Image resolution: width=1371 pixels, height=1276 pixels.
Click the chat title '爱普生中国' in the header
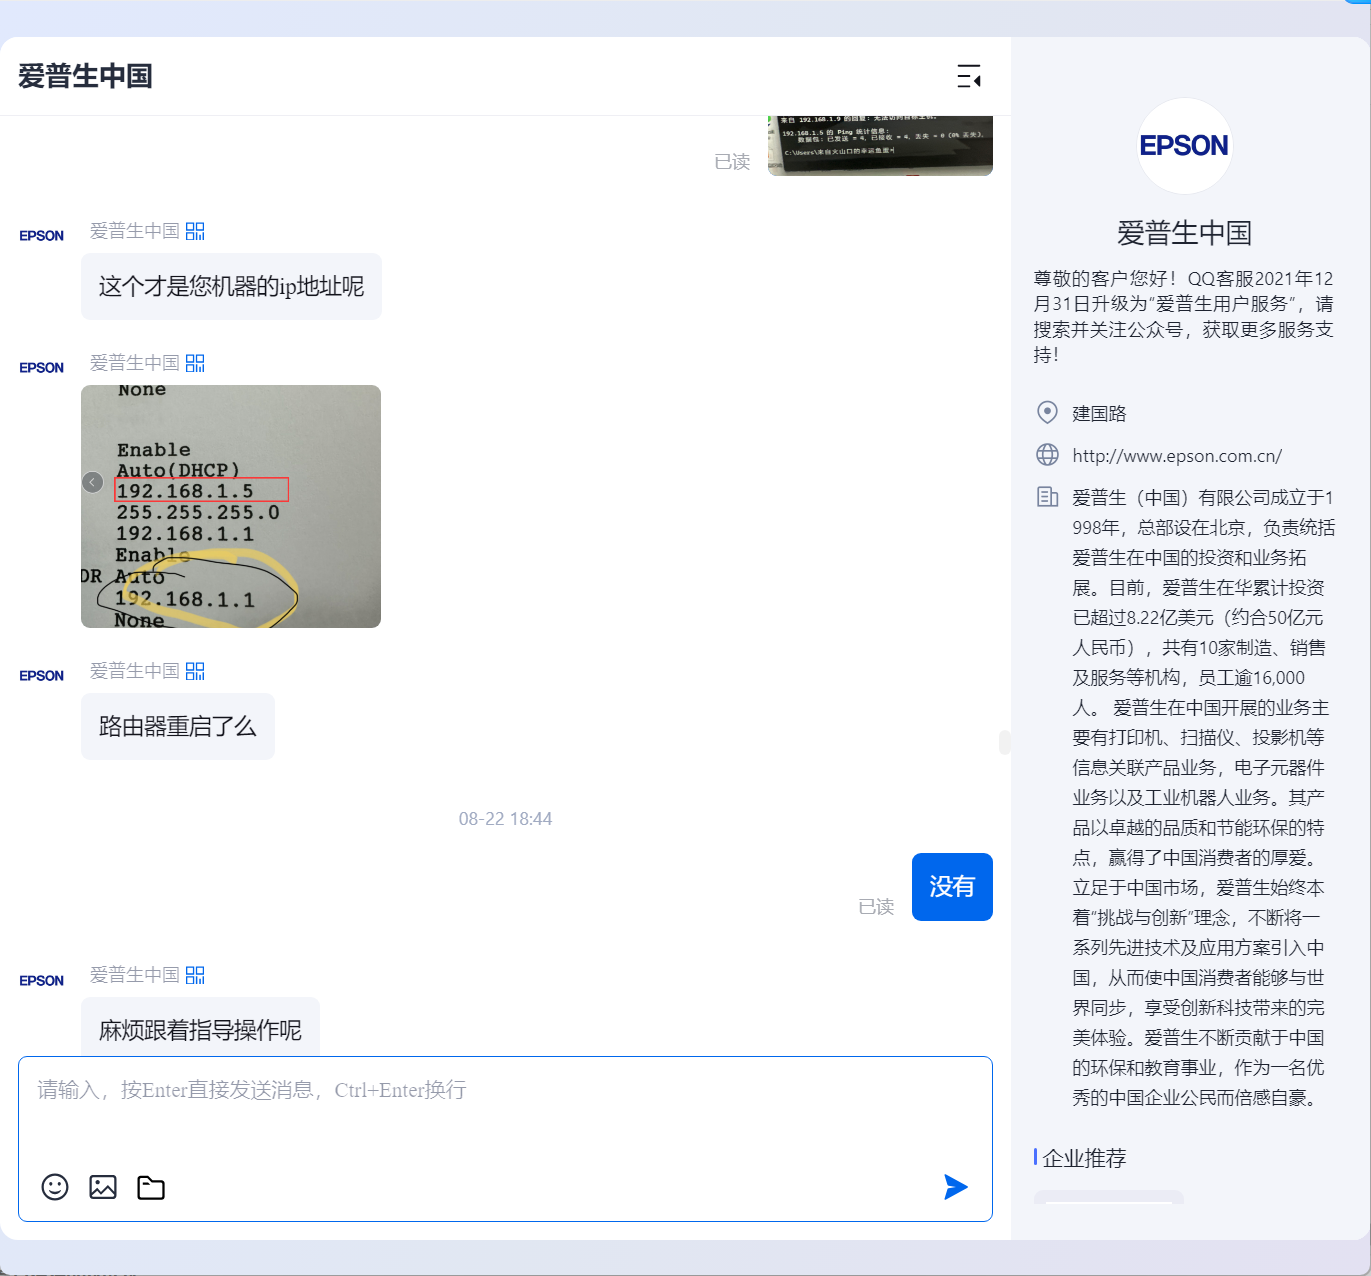(85, 76)
